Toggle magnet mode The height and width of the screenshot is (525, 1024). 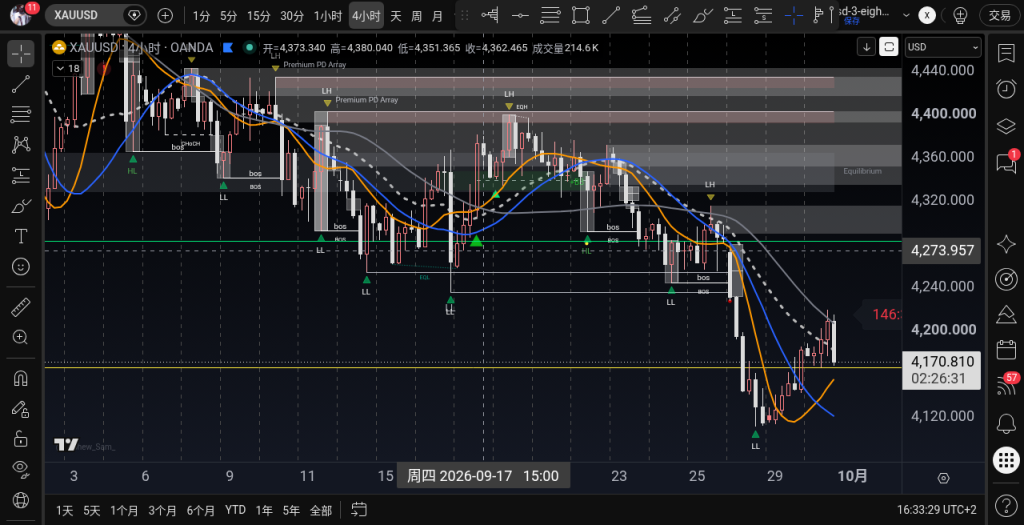click(x=21, y=378)
